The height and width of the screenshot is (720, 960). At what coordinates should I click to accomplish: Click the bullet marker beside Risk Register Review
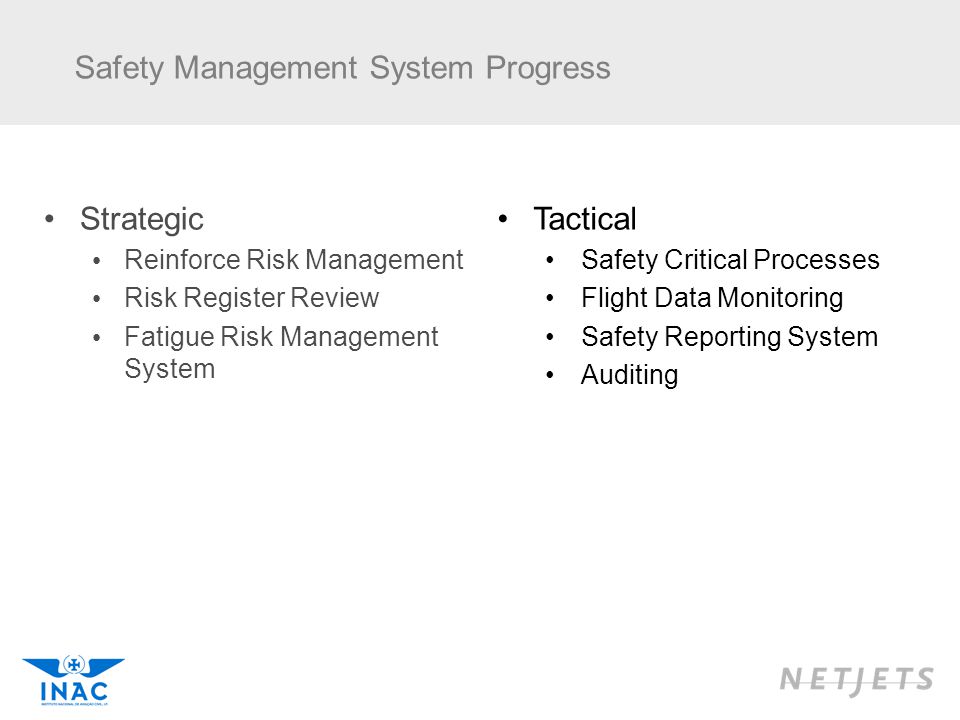[x=97, y=299]
